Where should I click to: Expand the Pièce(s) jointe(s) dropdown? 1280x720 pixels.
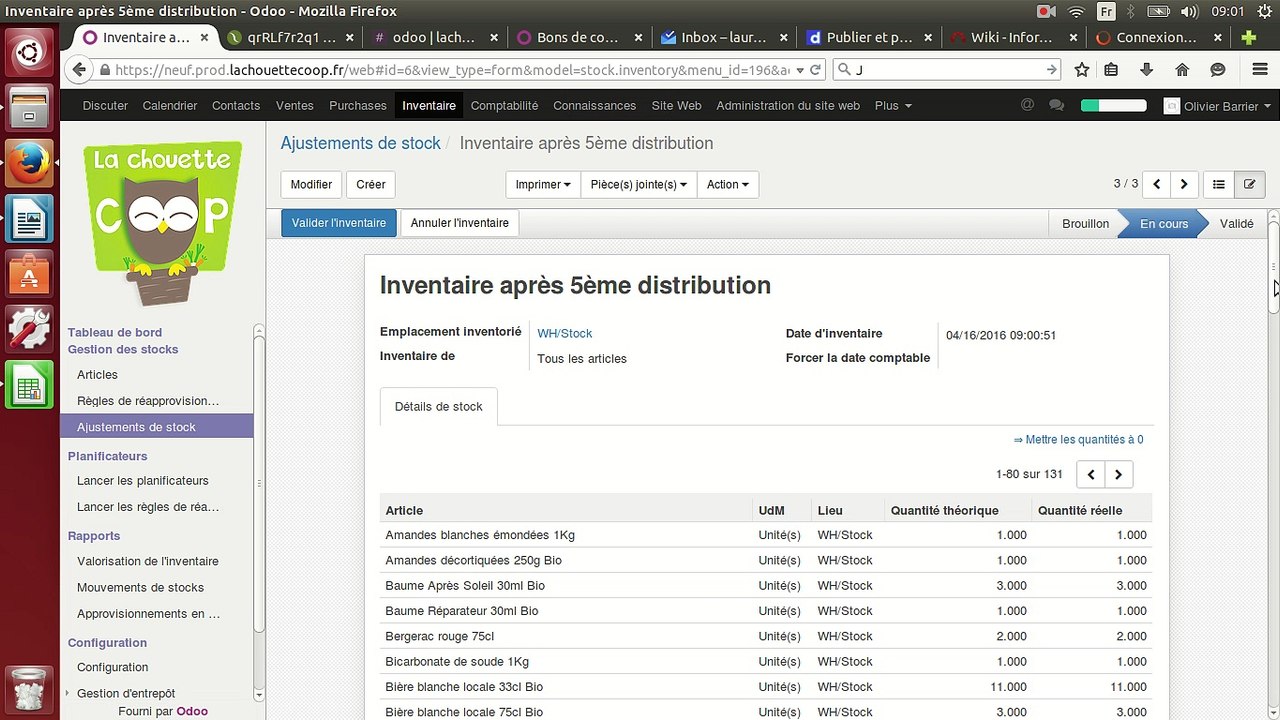point(638,184)
